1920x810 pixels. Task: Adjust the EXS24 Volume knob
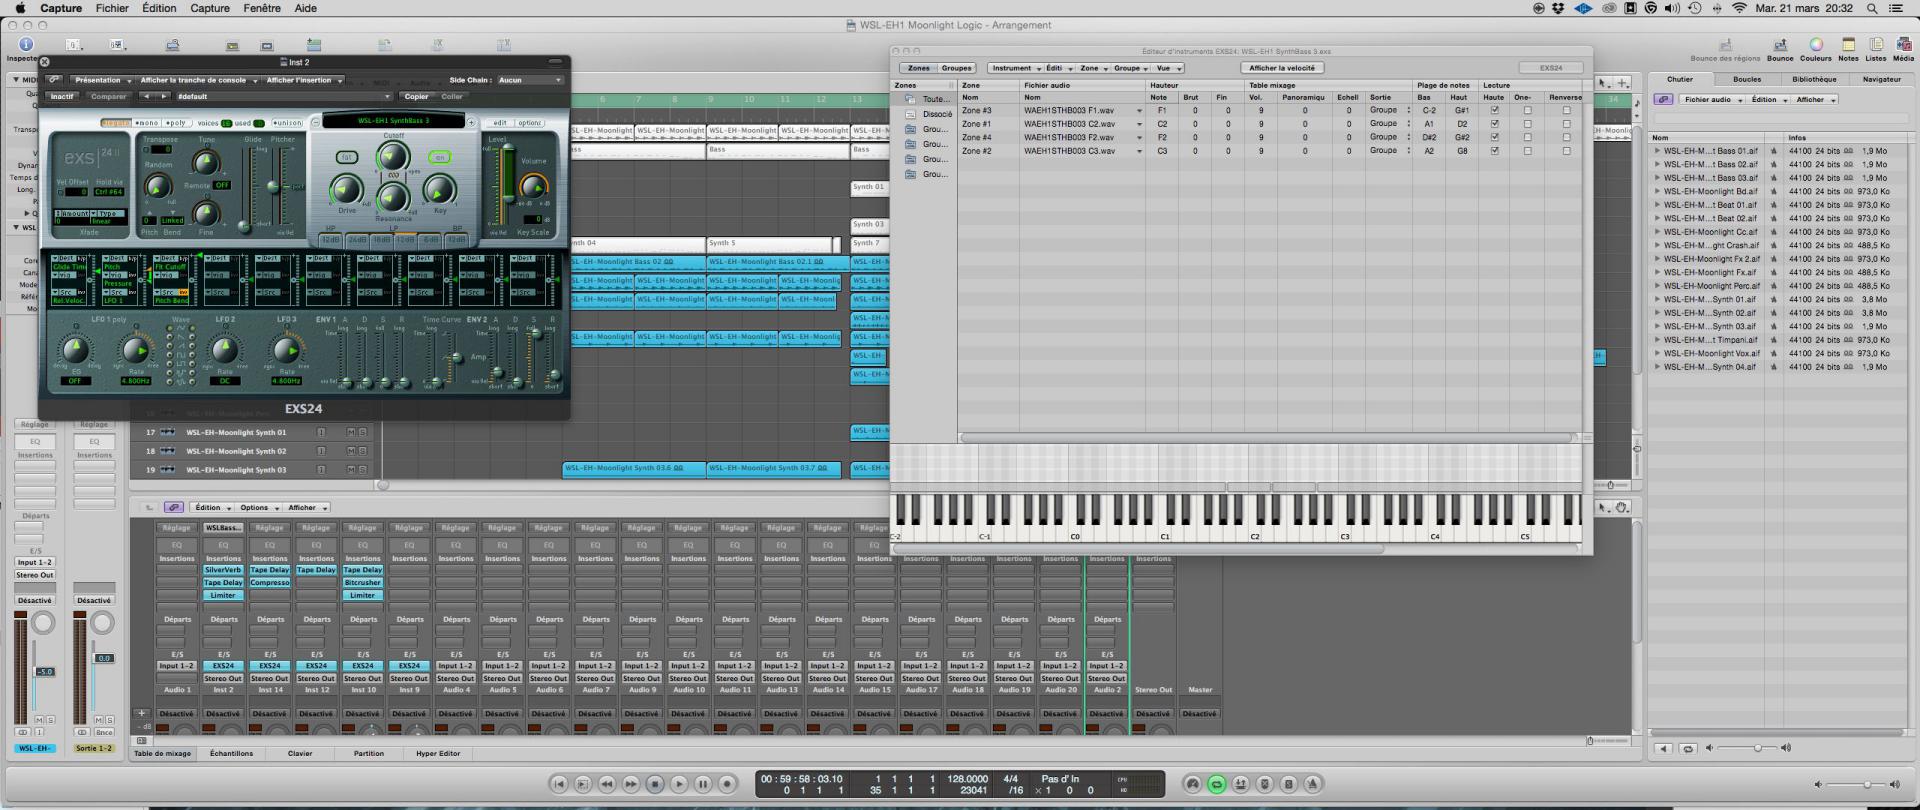[x=534, y=185]
